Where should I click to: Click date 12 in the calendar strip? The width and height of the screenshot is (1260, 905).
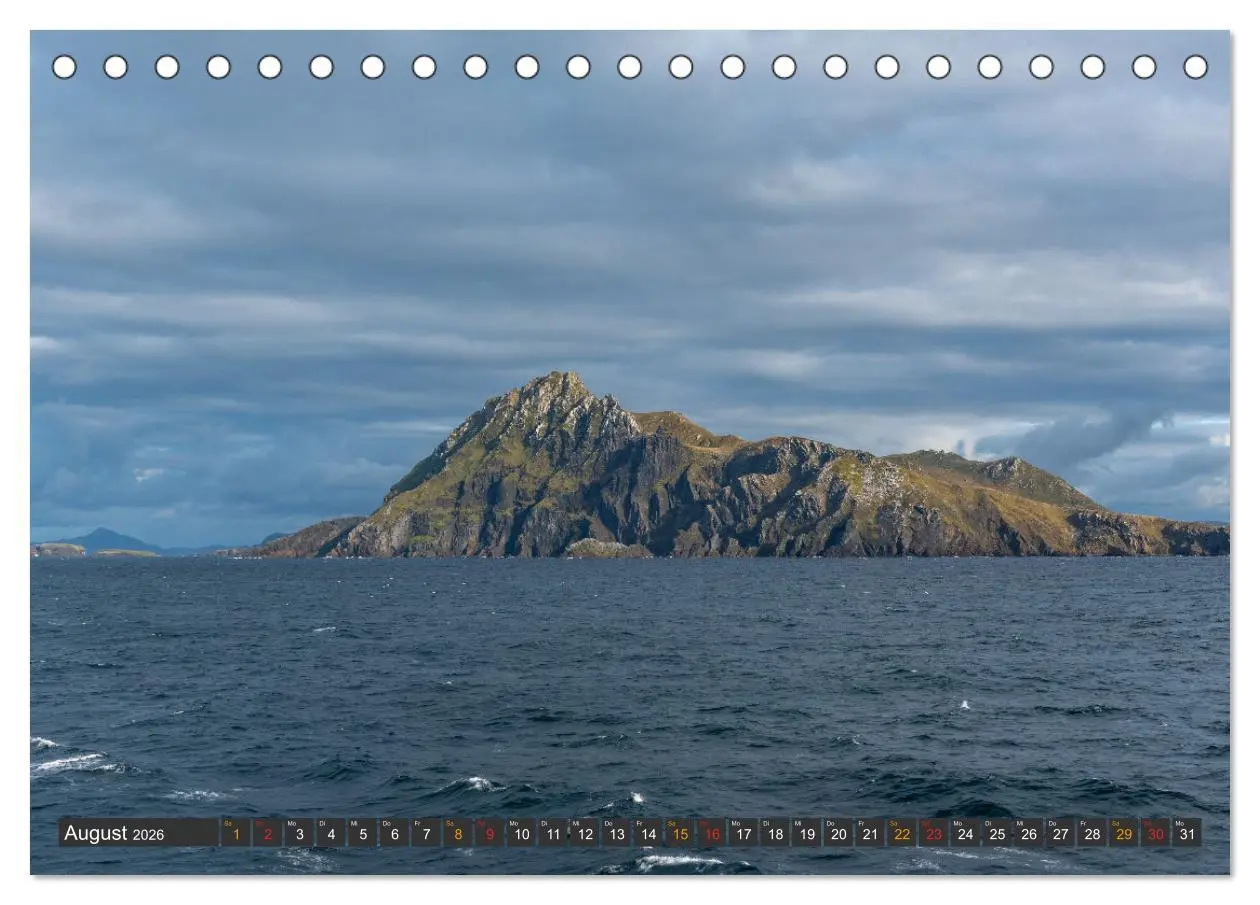tap(585, 832)
